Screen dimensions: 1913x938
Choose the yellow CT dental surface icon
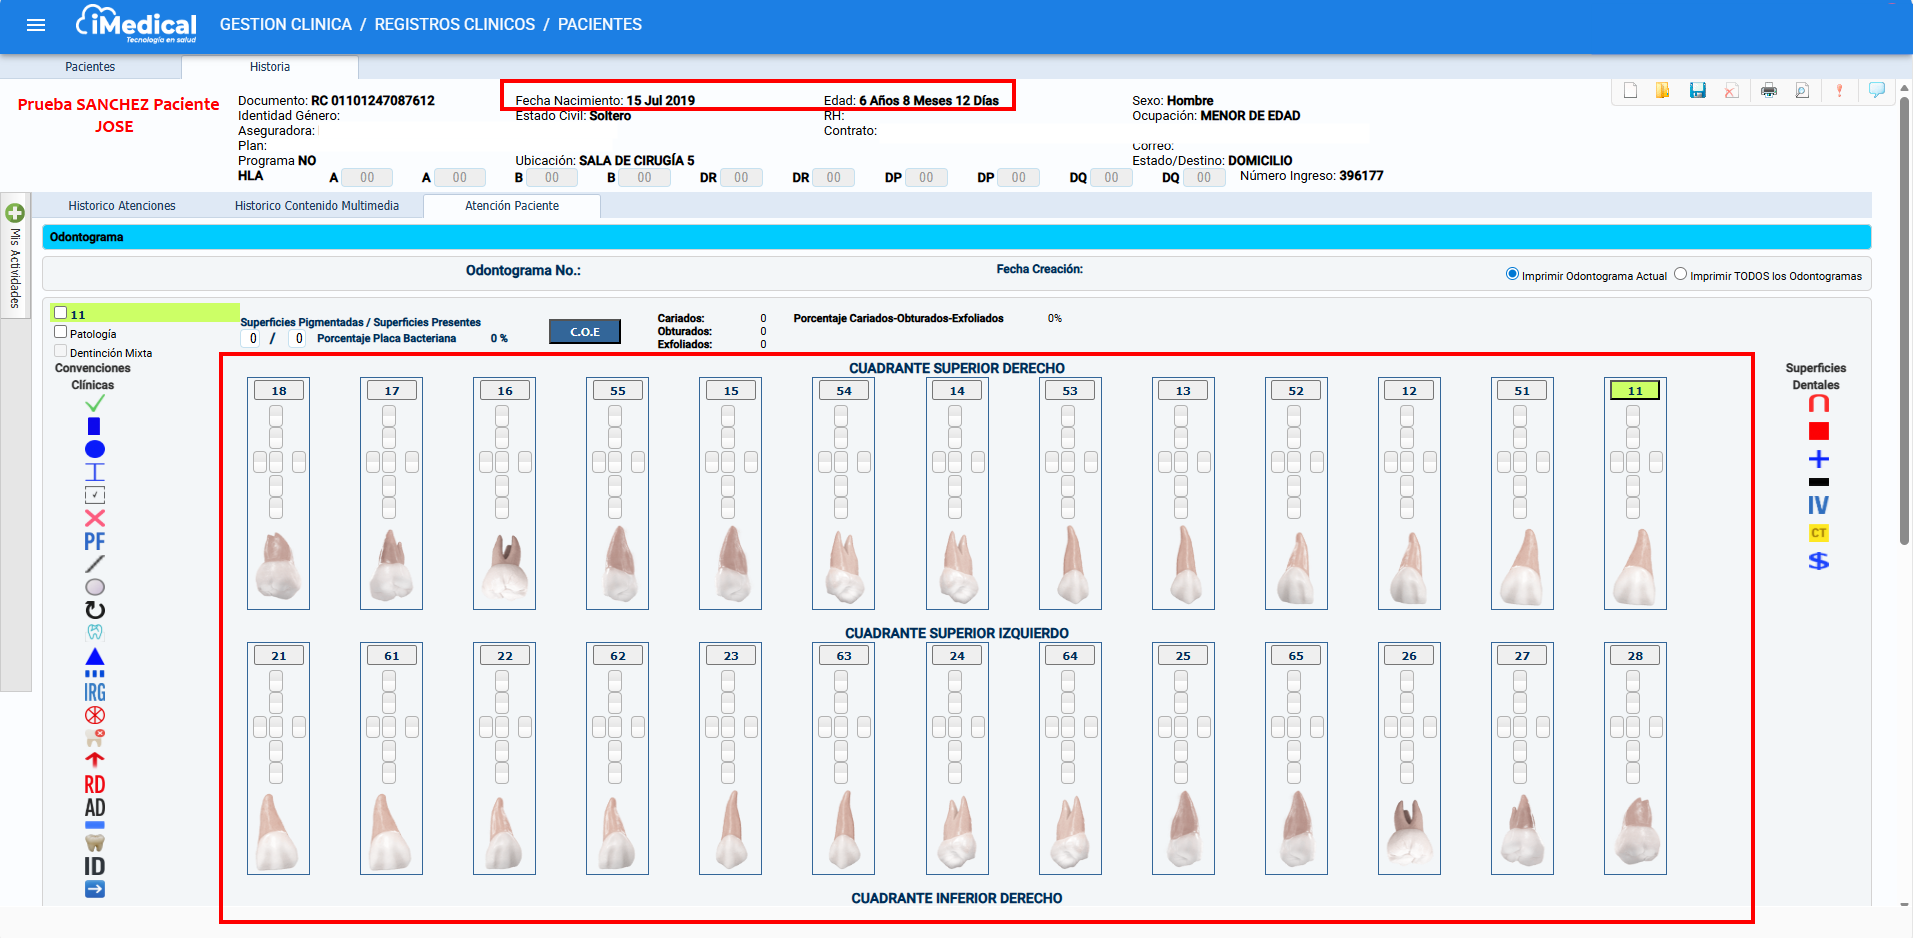click(x=1818, y=533)
